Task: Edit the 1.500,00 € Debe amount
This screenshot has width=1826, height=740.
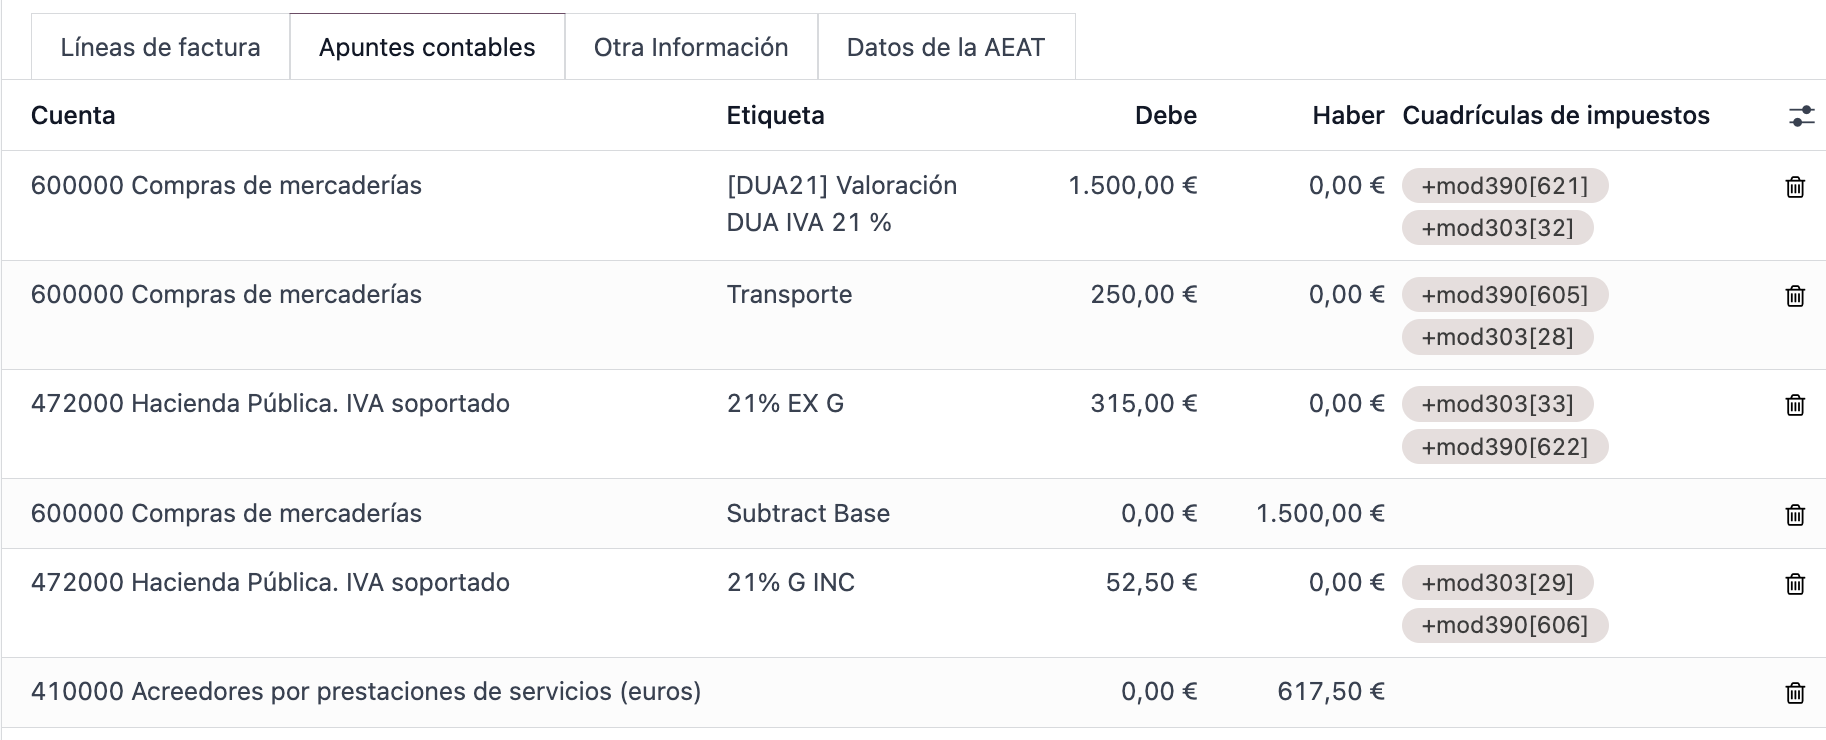Action: pos(1132,186)
